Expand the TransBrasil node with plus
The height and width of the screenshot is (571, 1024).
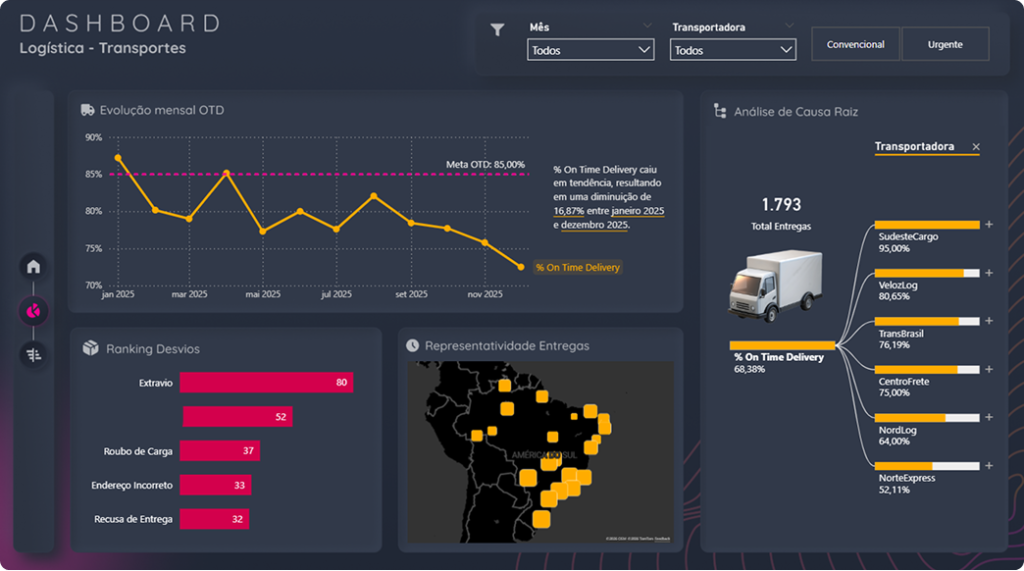pos(989,321)
